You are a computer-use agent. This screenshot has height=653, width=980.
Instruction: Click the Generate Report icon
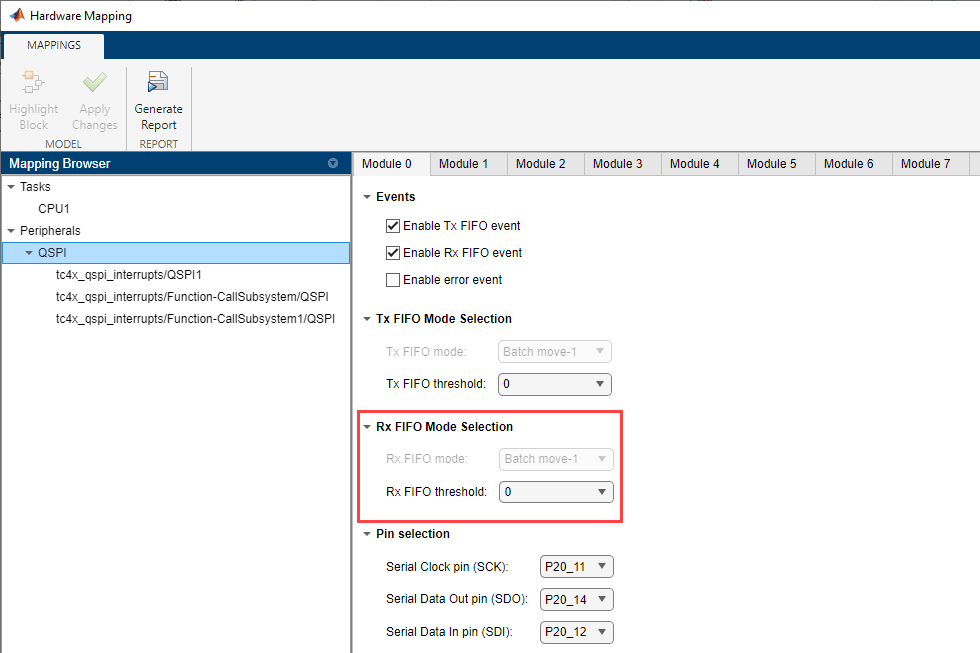158,82
